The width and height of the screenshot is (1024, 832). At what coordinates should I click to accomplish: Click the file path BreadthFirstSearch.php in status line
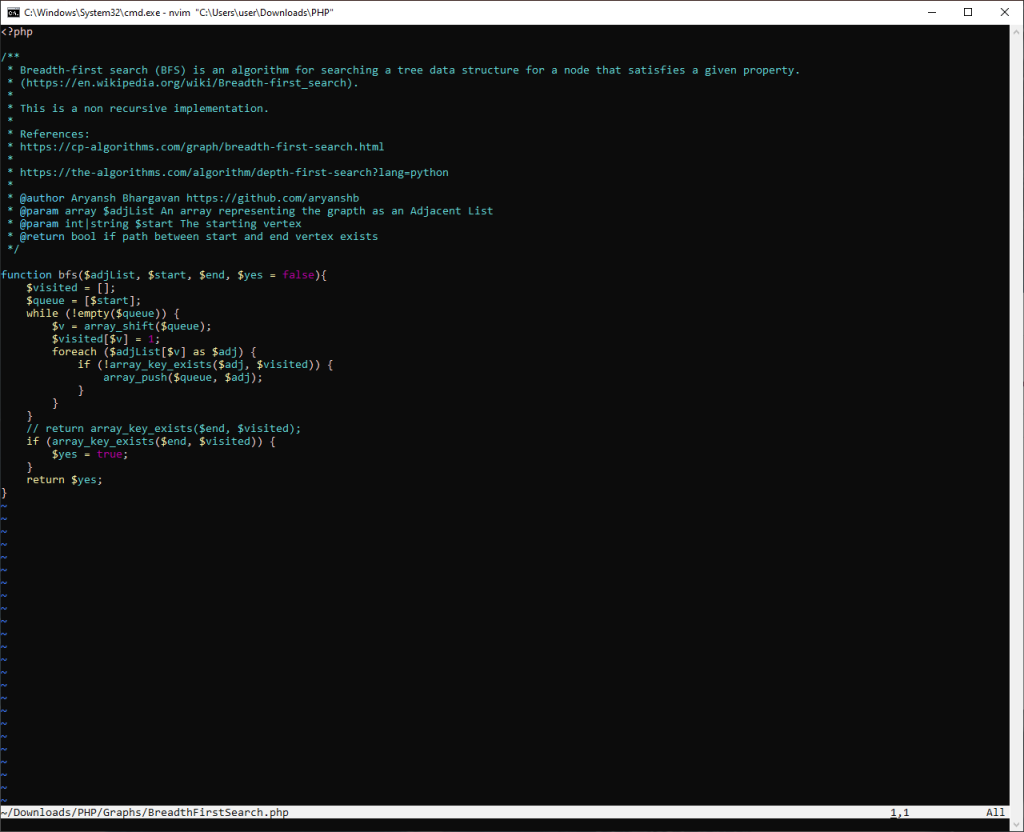(144, 812)
